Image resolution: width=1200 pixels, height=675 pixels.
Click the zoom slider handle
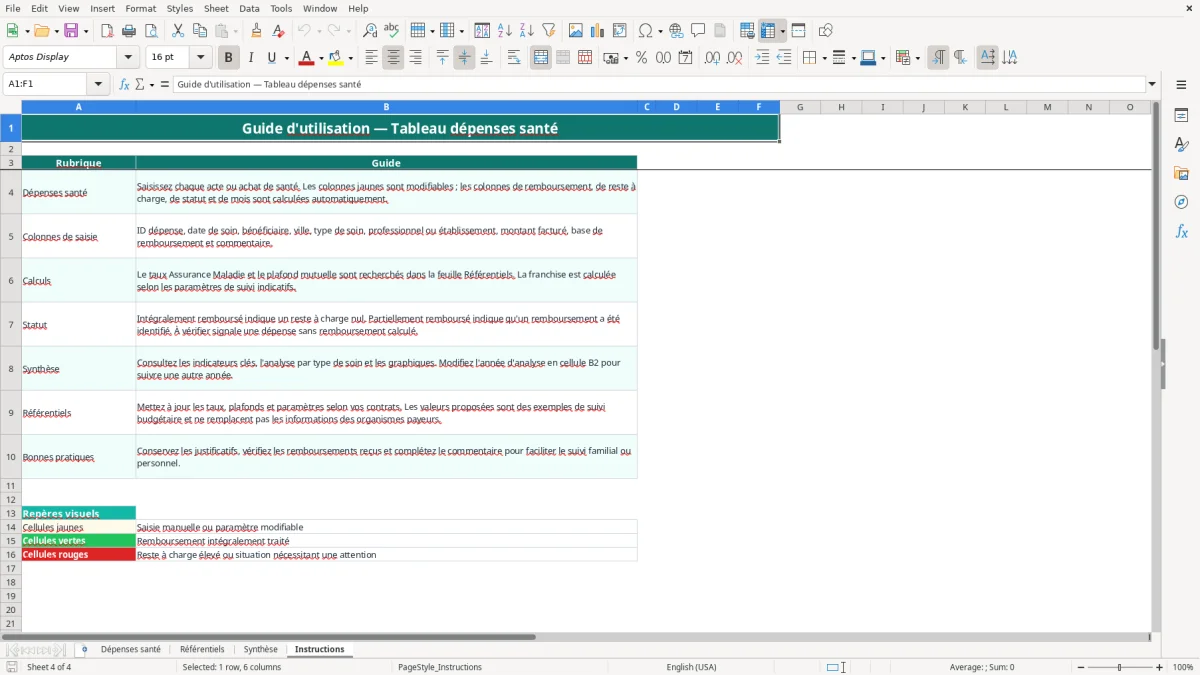(1119, 667)
